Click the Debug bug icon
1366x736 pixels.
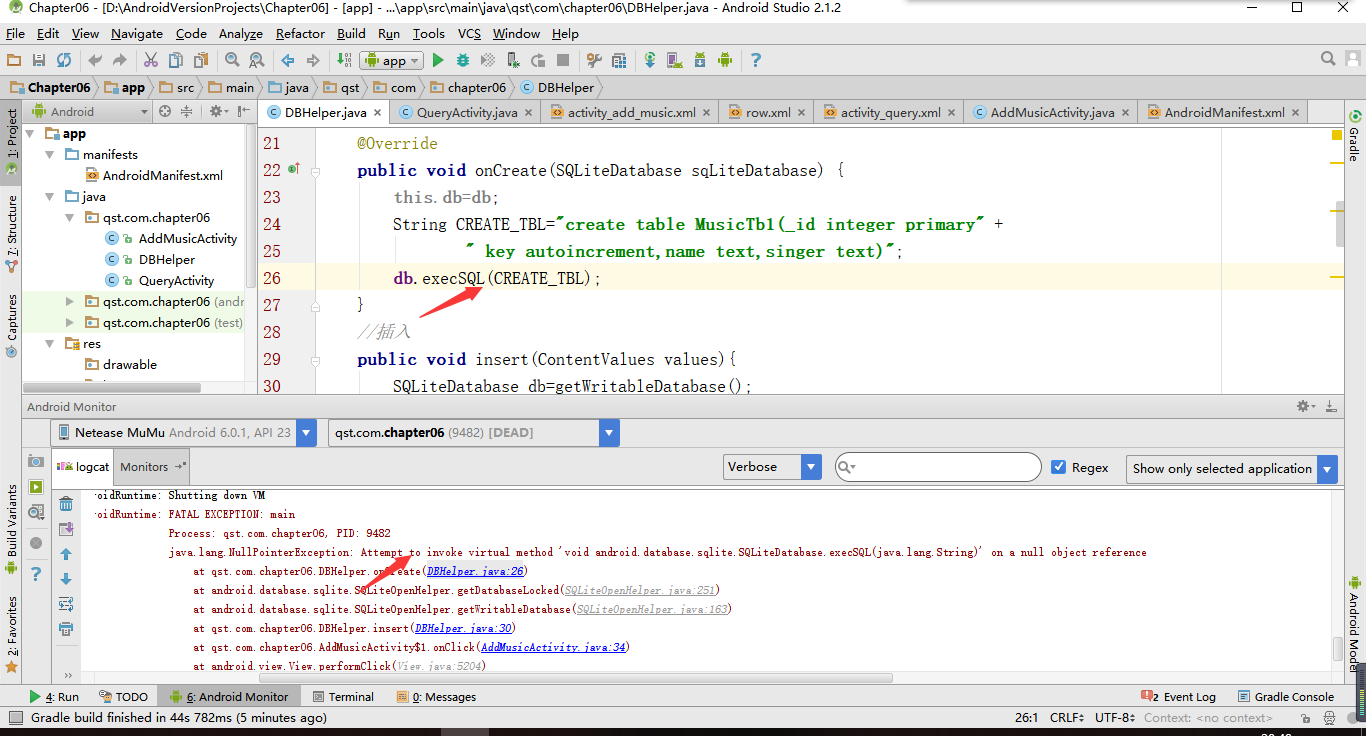[463, 60]
